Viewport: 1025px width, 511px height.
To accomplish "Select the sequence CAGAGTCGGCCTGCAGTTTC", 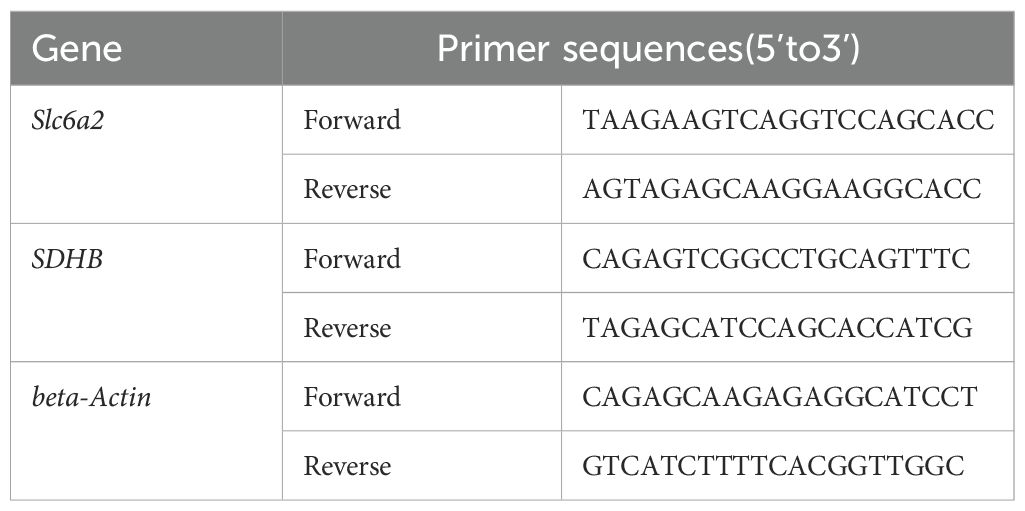I will pos(776,259).
